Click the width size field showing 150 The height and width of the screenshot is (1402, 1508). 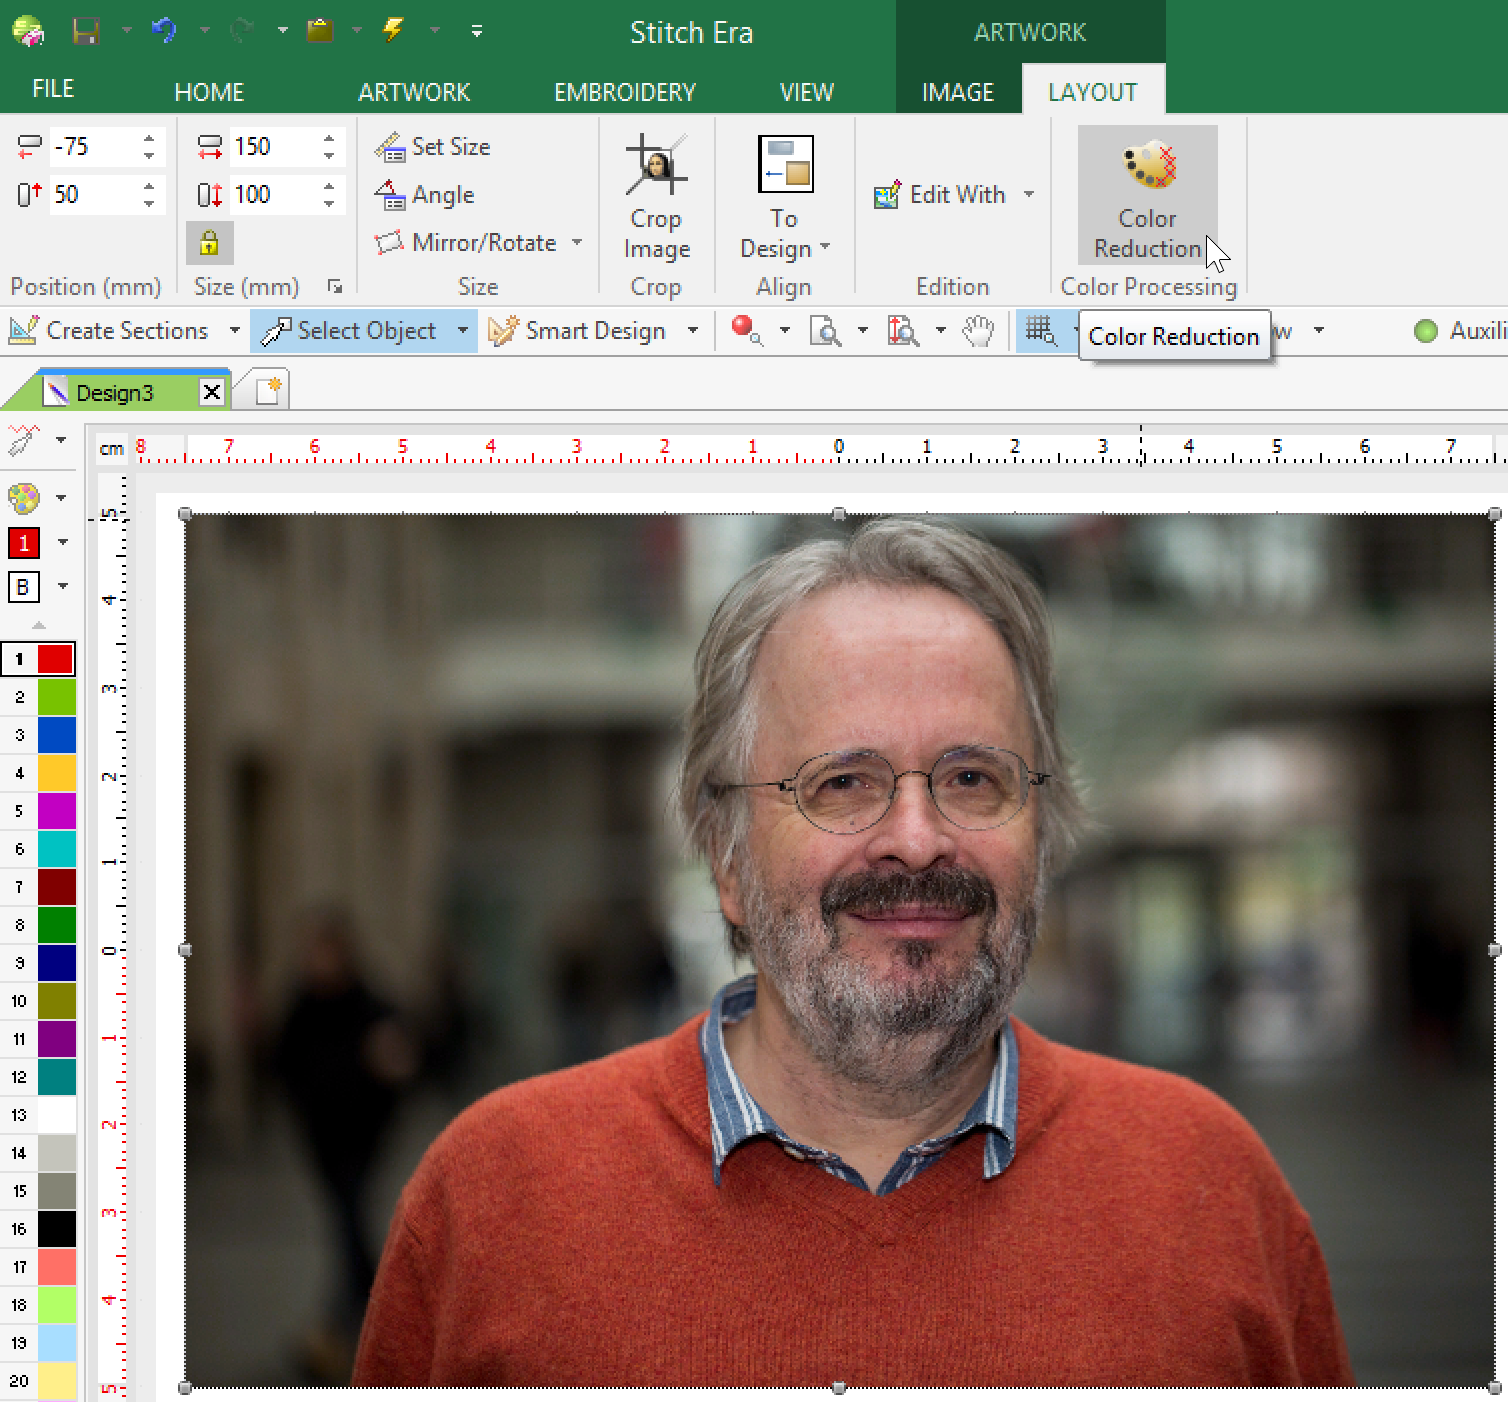click(272, 147)
